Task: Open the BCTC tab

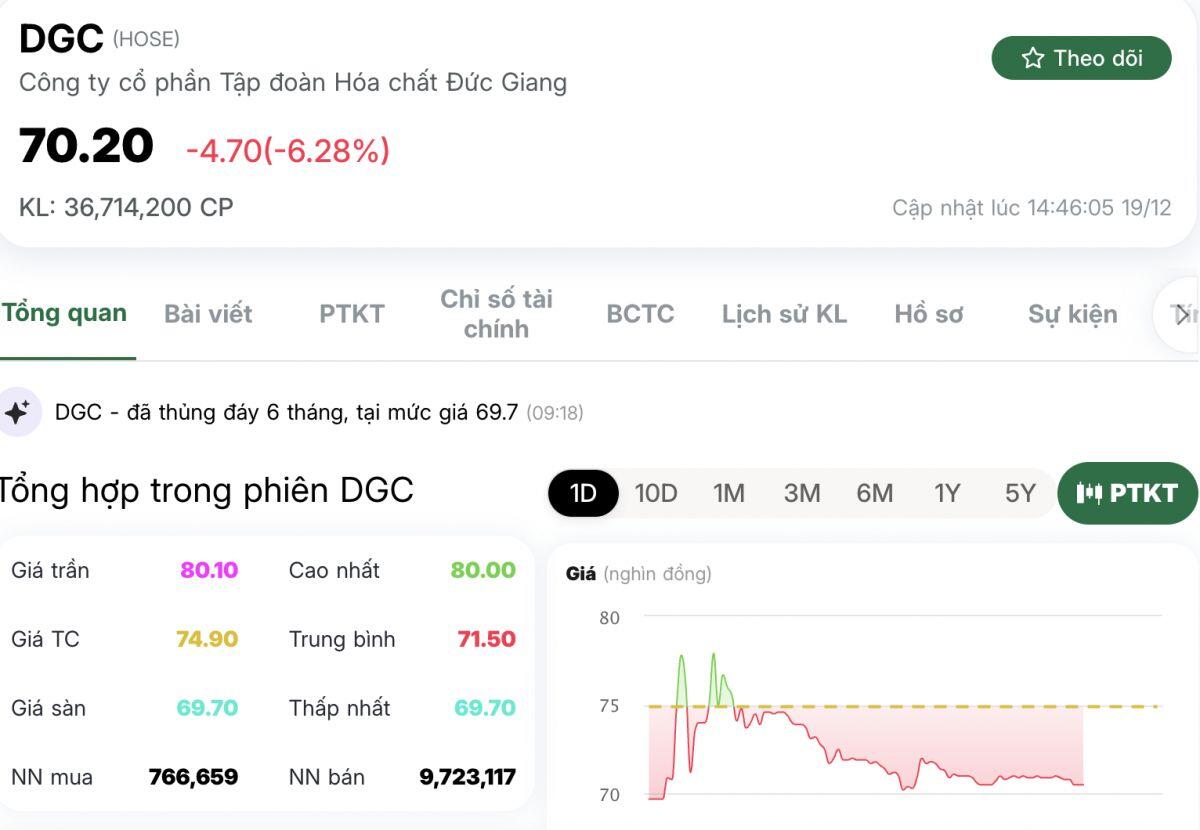Action: [639, 314]
